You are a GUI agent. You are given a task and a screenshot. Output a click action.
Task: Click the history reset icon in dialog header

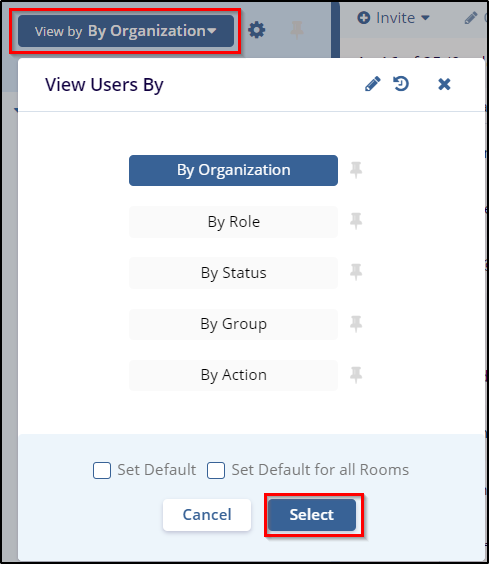coord(401,84)
